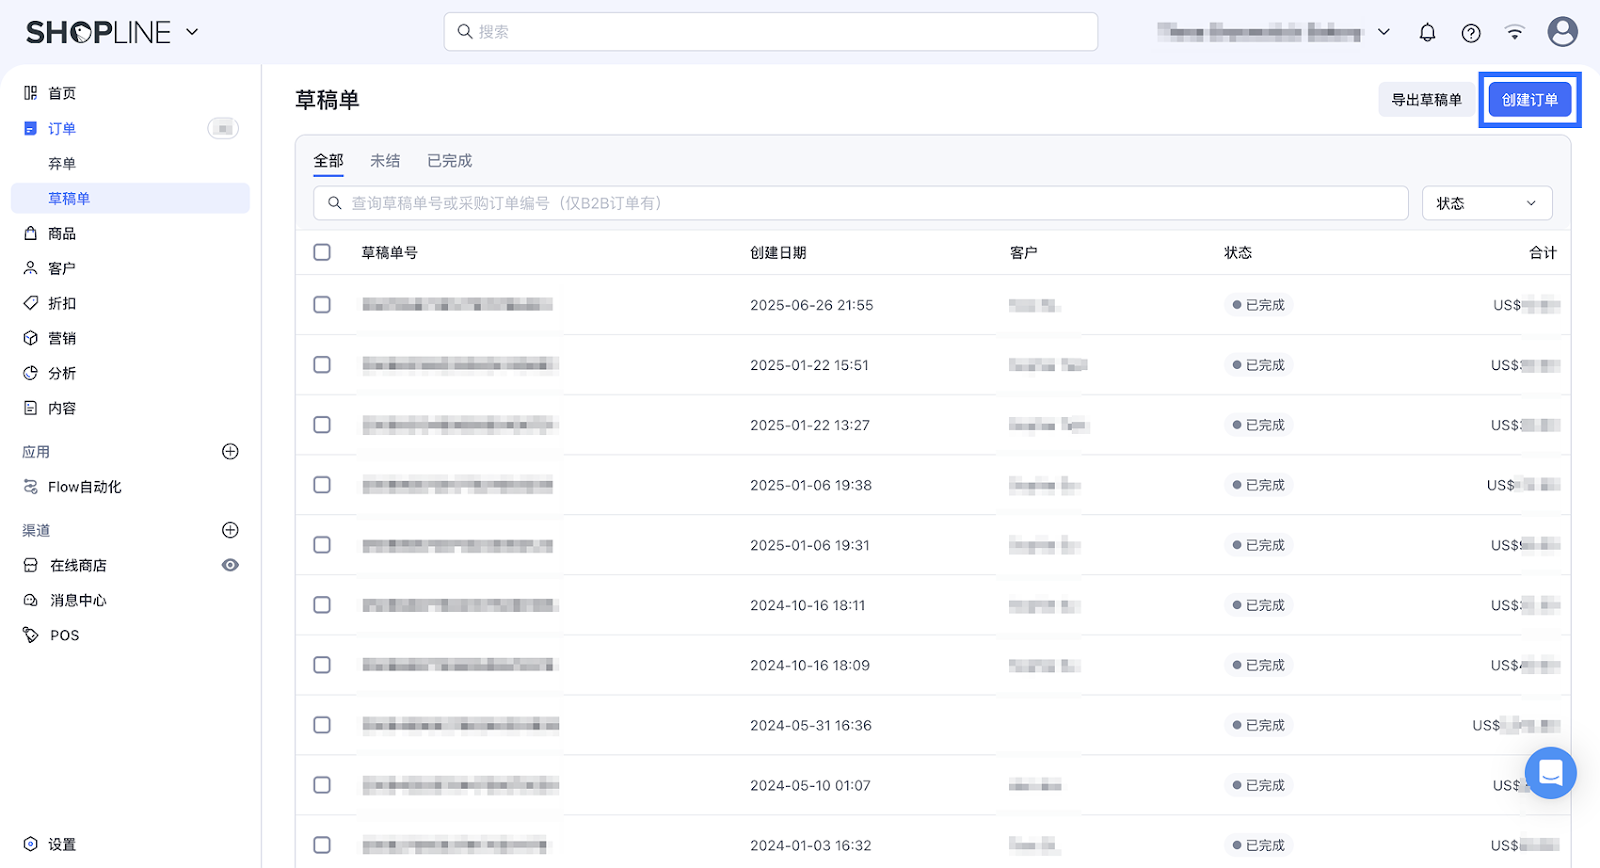Click the 已完成 status badge for 2025-06-26
1600x868 pixels.
click(x=1259, y=305)
